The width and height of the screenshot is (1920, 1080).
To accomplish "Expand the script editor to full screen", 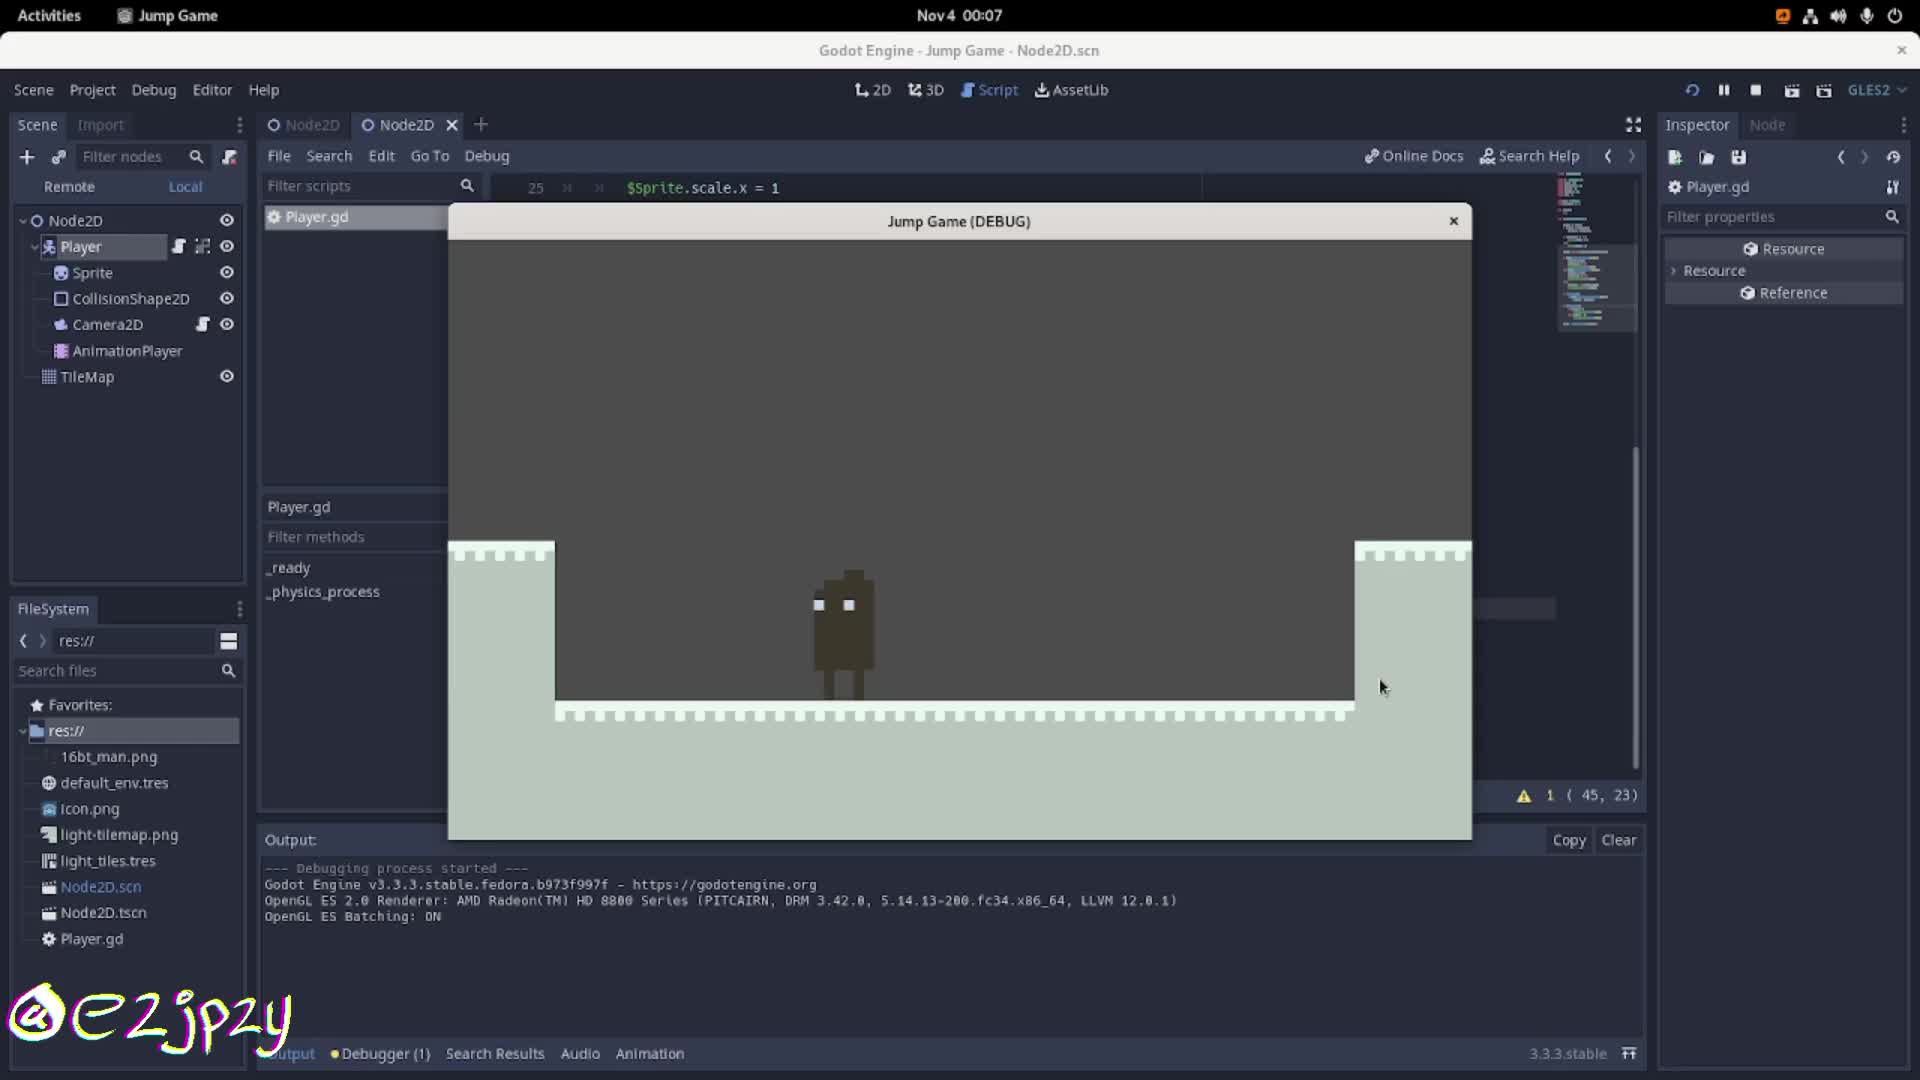I will point(1633,125).
